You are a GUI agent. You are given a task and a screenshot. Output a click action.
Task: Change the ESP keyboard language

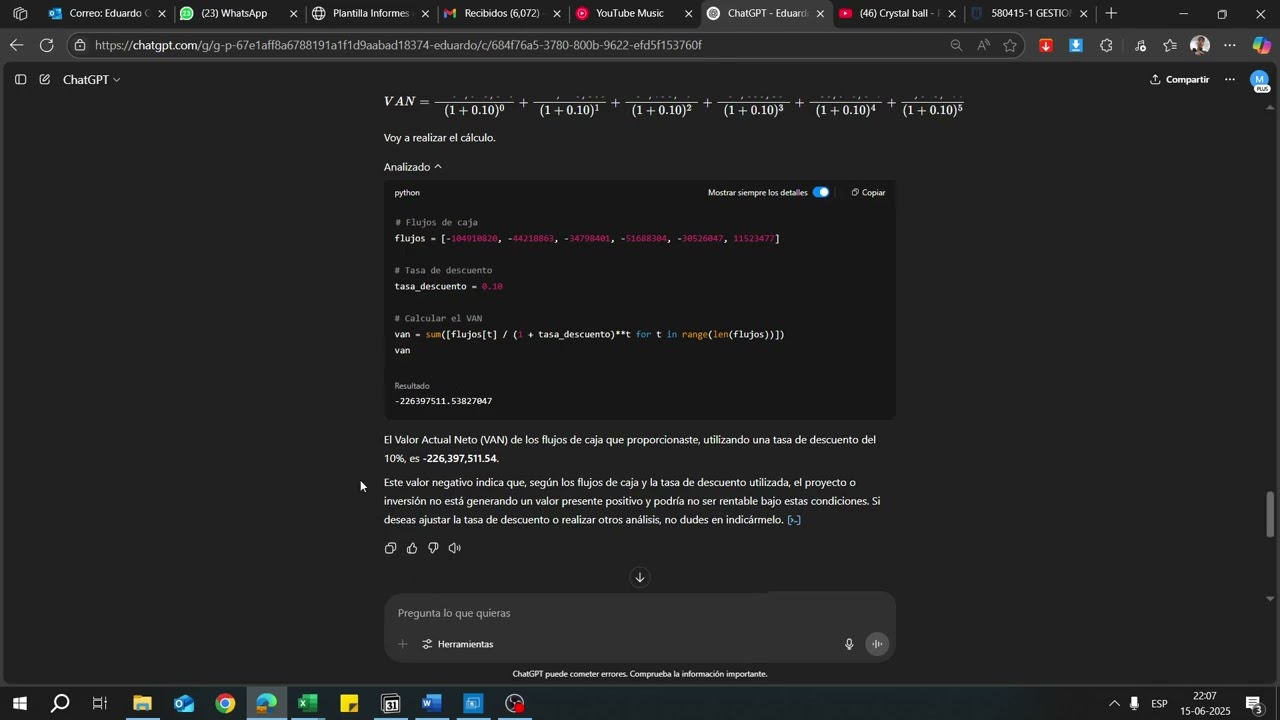click(1159, 704)
